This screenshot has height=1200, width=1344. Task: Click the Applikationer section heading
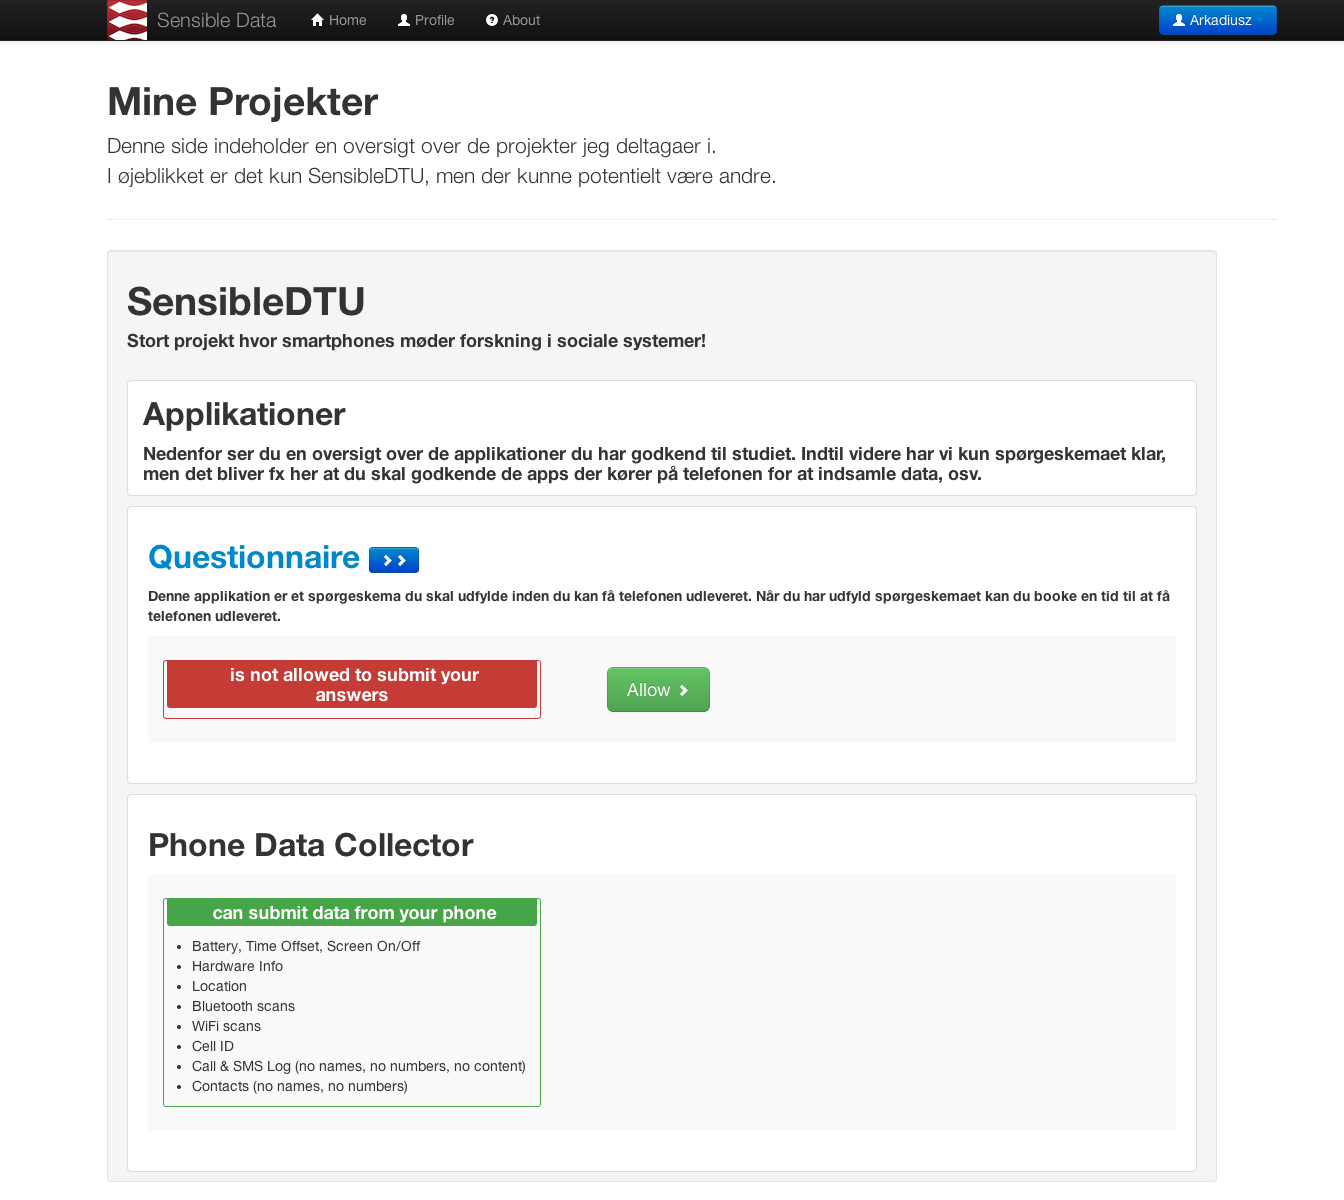pos(244,414)
